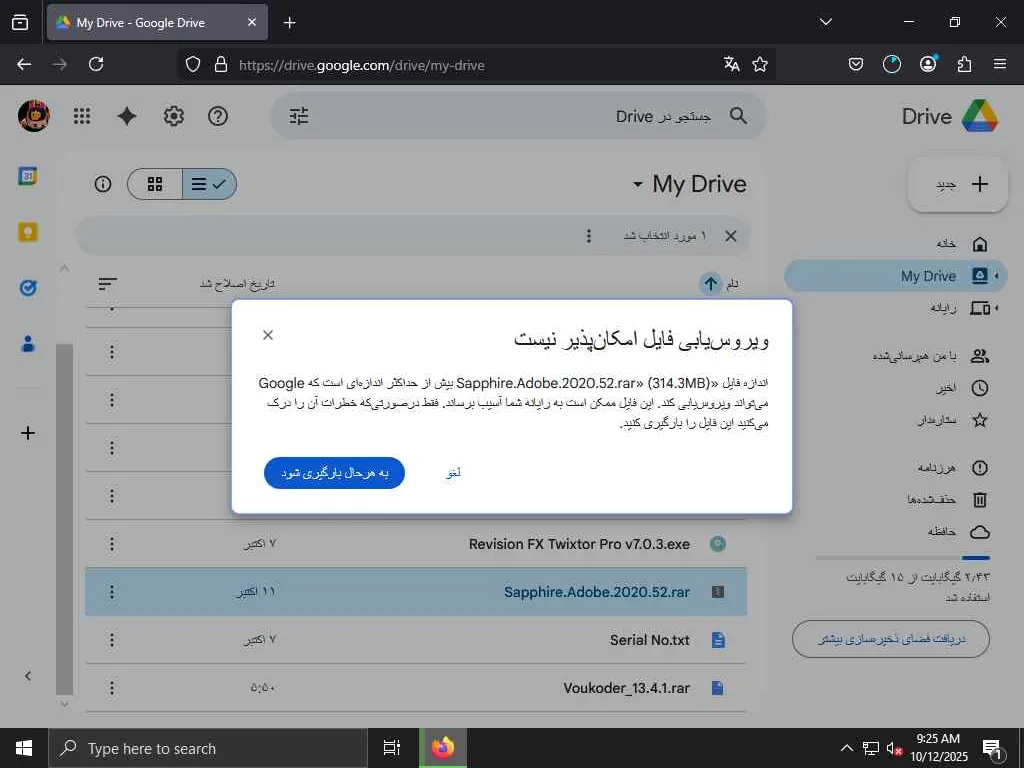Open Drive help question mark icon
1024x768 pixels.
pos(218,116)
